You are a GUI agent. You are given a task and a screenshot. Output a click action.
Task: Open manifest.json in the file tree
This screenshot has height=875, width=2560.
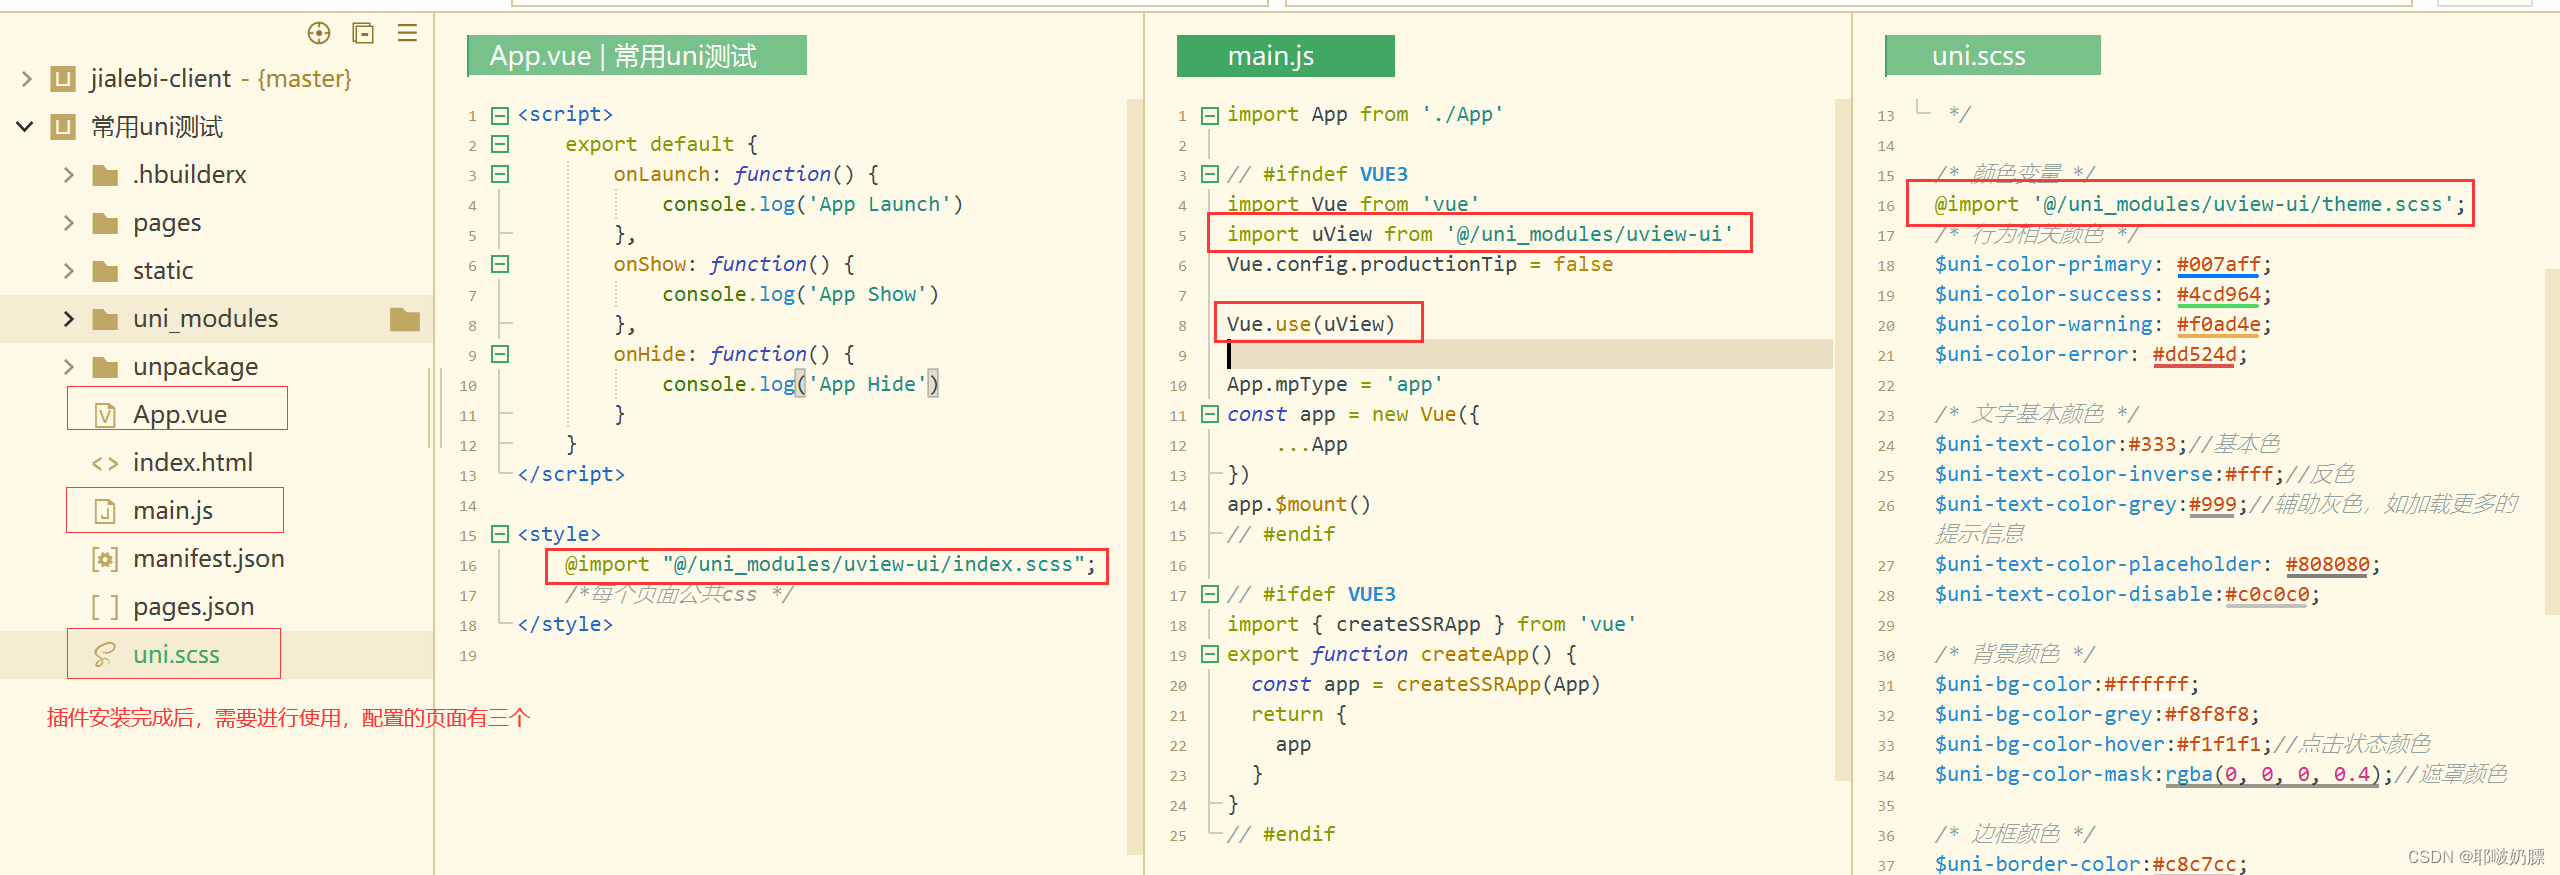(x=209, y=559)
